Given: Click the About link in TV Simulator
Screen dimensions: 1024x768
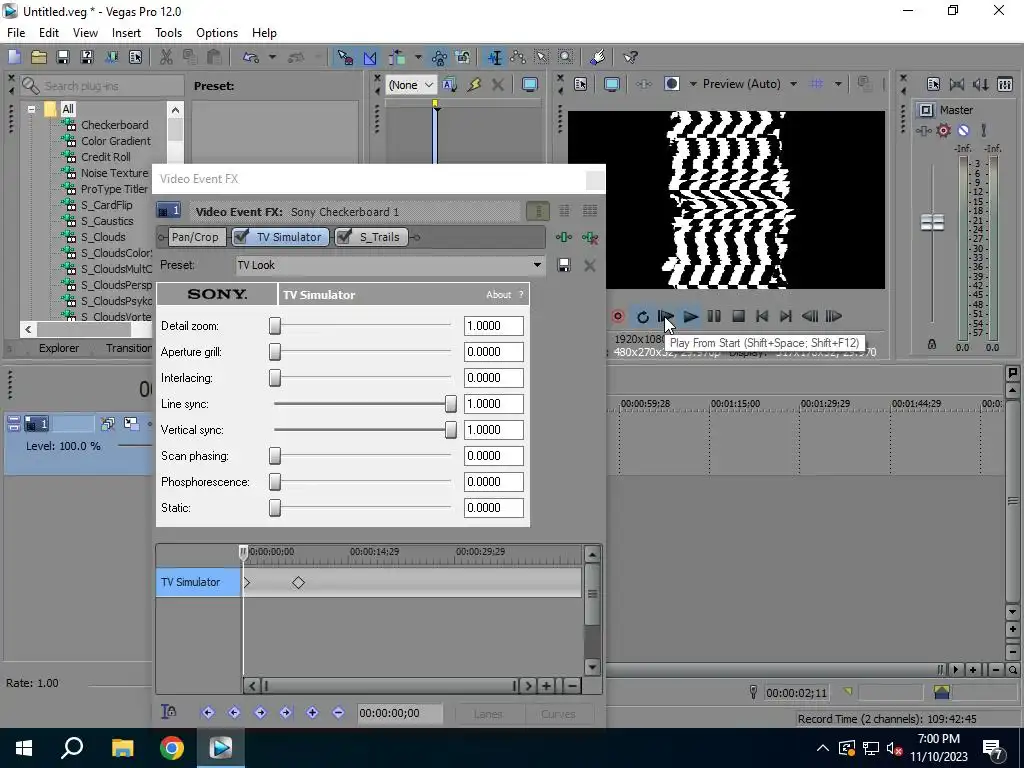Looking at the screenshot, I should point(498,295).
